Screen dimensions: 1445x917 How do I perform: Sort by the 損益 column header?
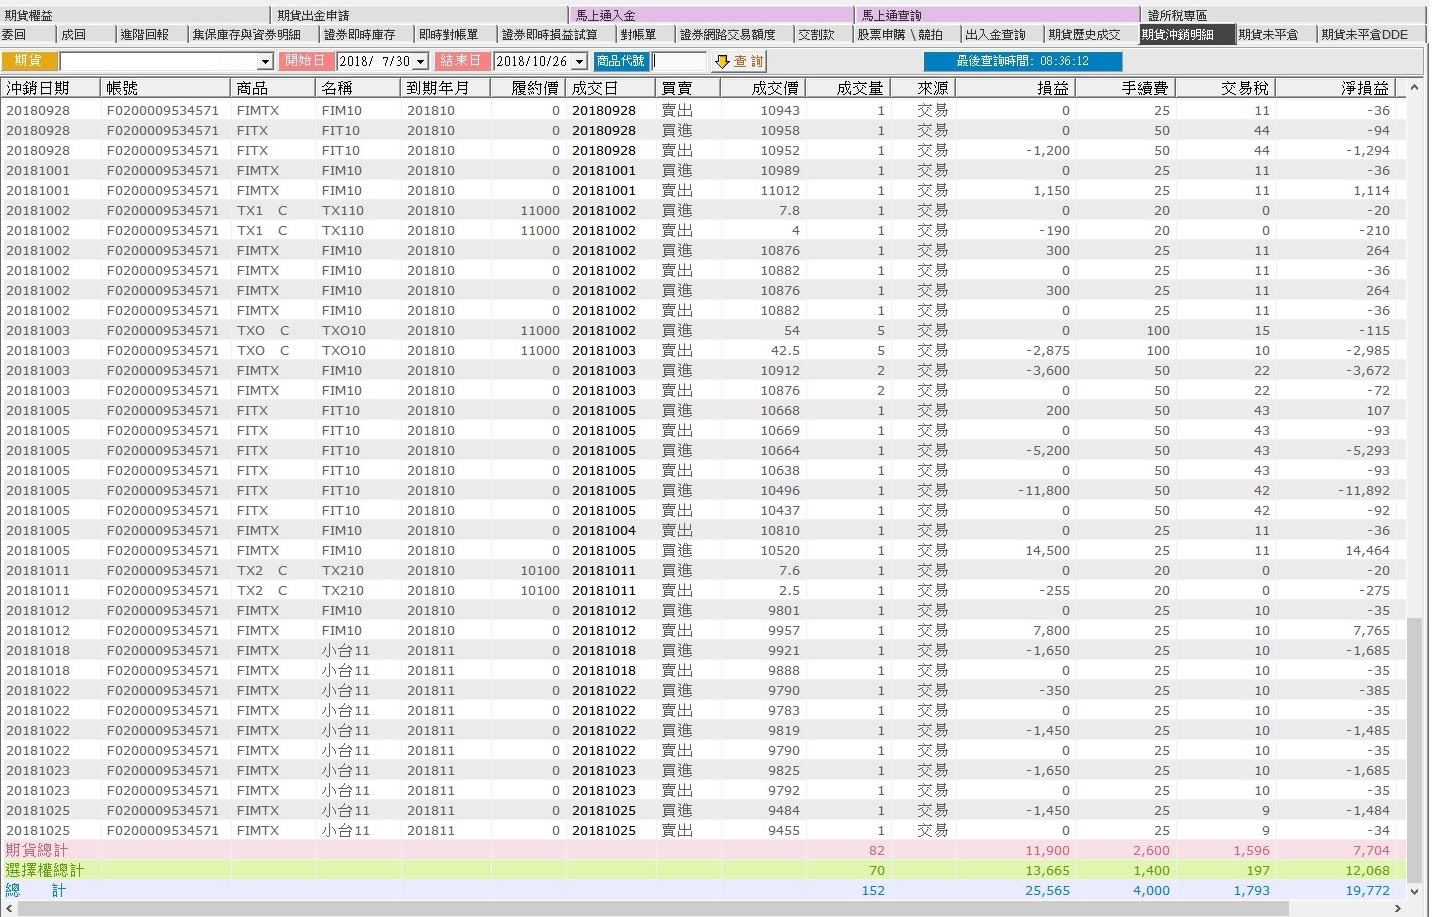click(1015, 88)
